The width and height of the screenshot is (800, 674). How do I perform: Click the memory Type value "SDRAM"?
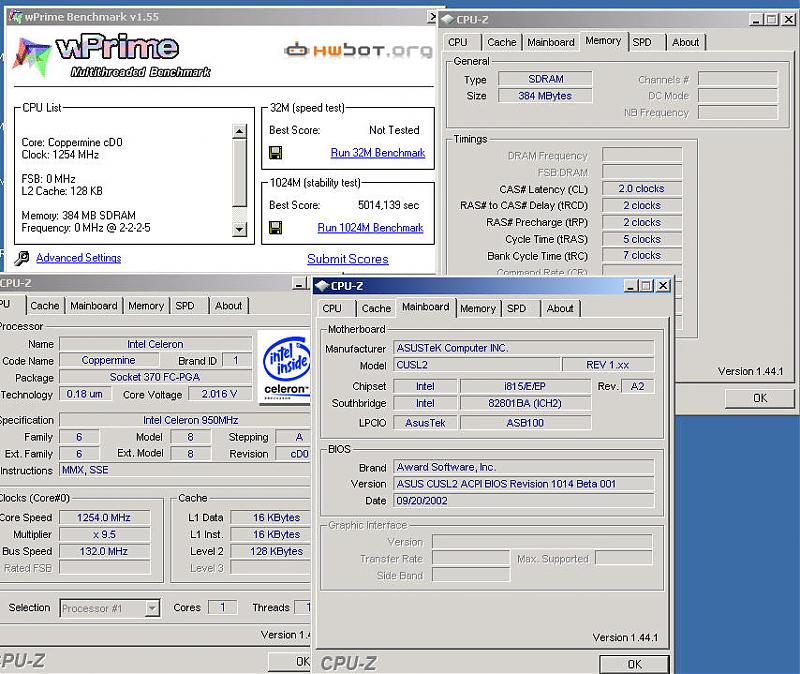[545, 79]
